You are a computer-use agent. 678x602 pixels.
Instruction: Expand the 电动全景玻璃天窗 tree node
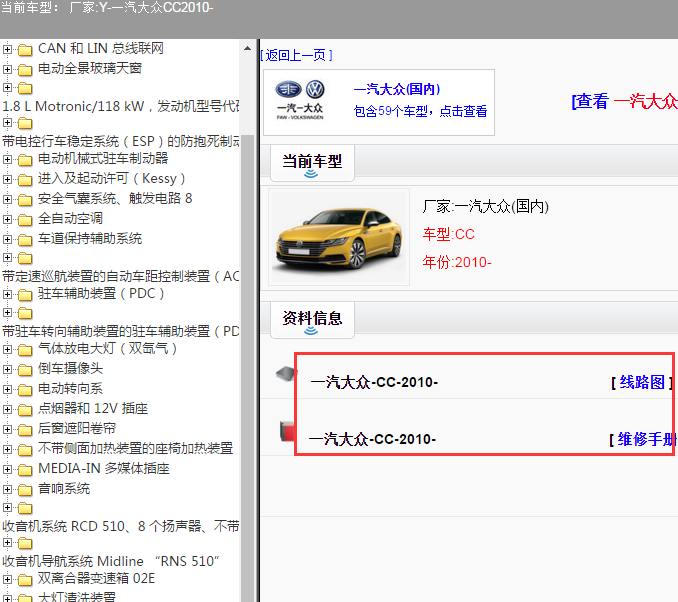tap(7, 69)
